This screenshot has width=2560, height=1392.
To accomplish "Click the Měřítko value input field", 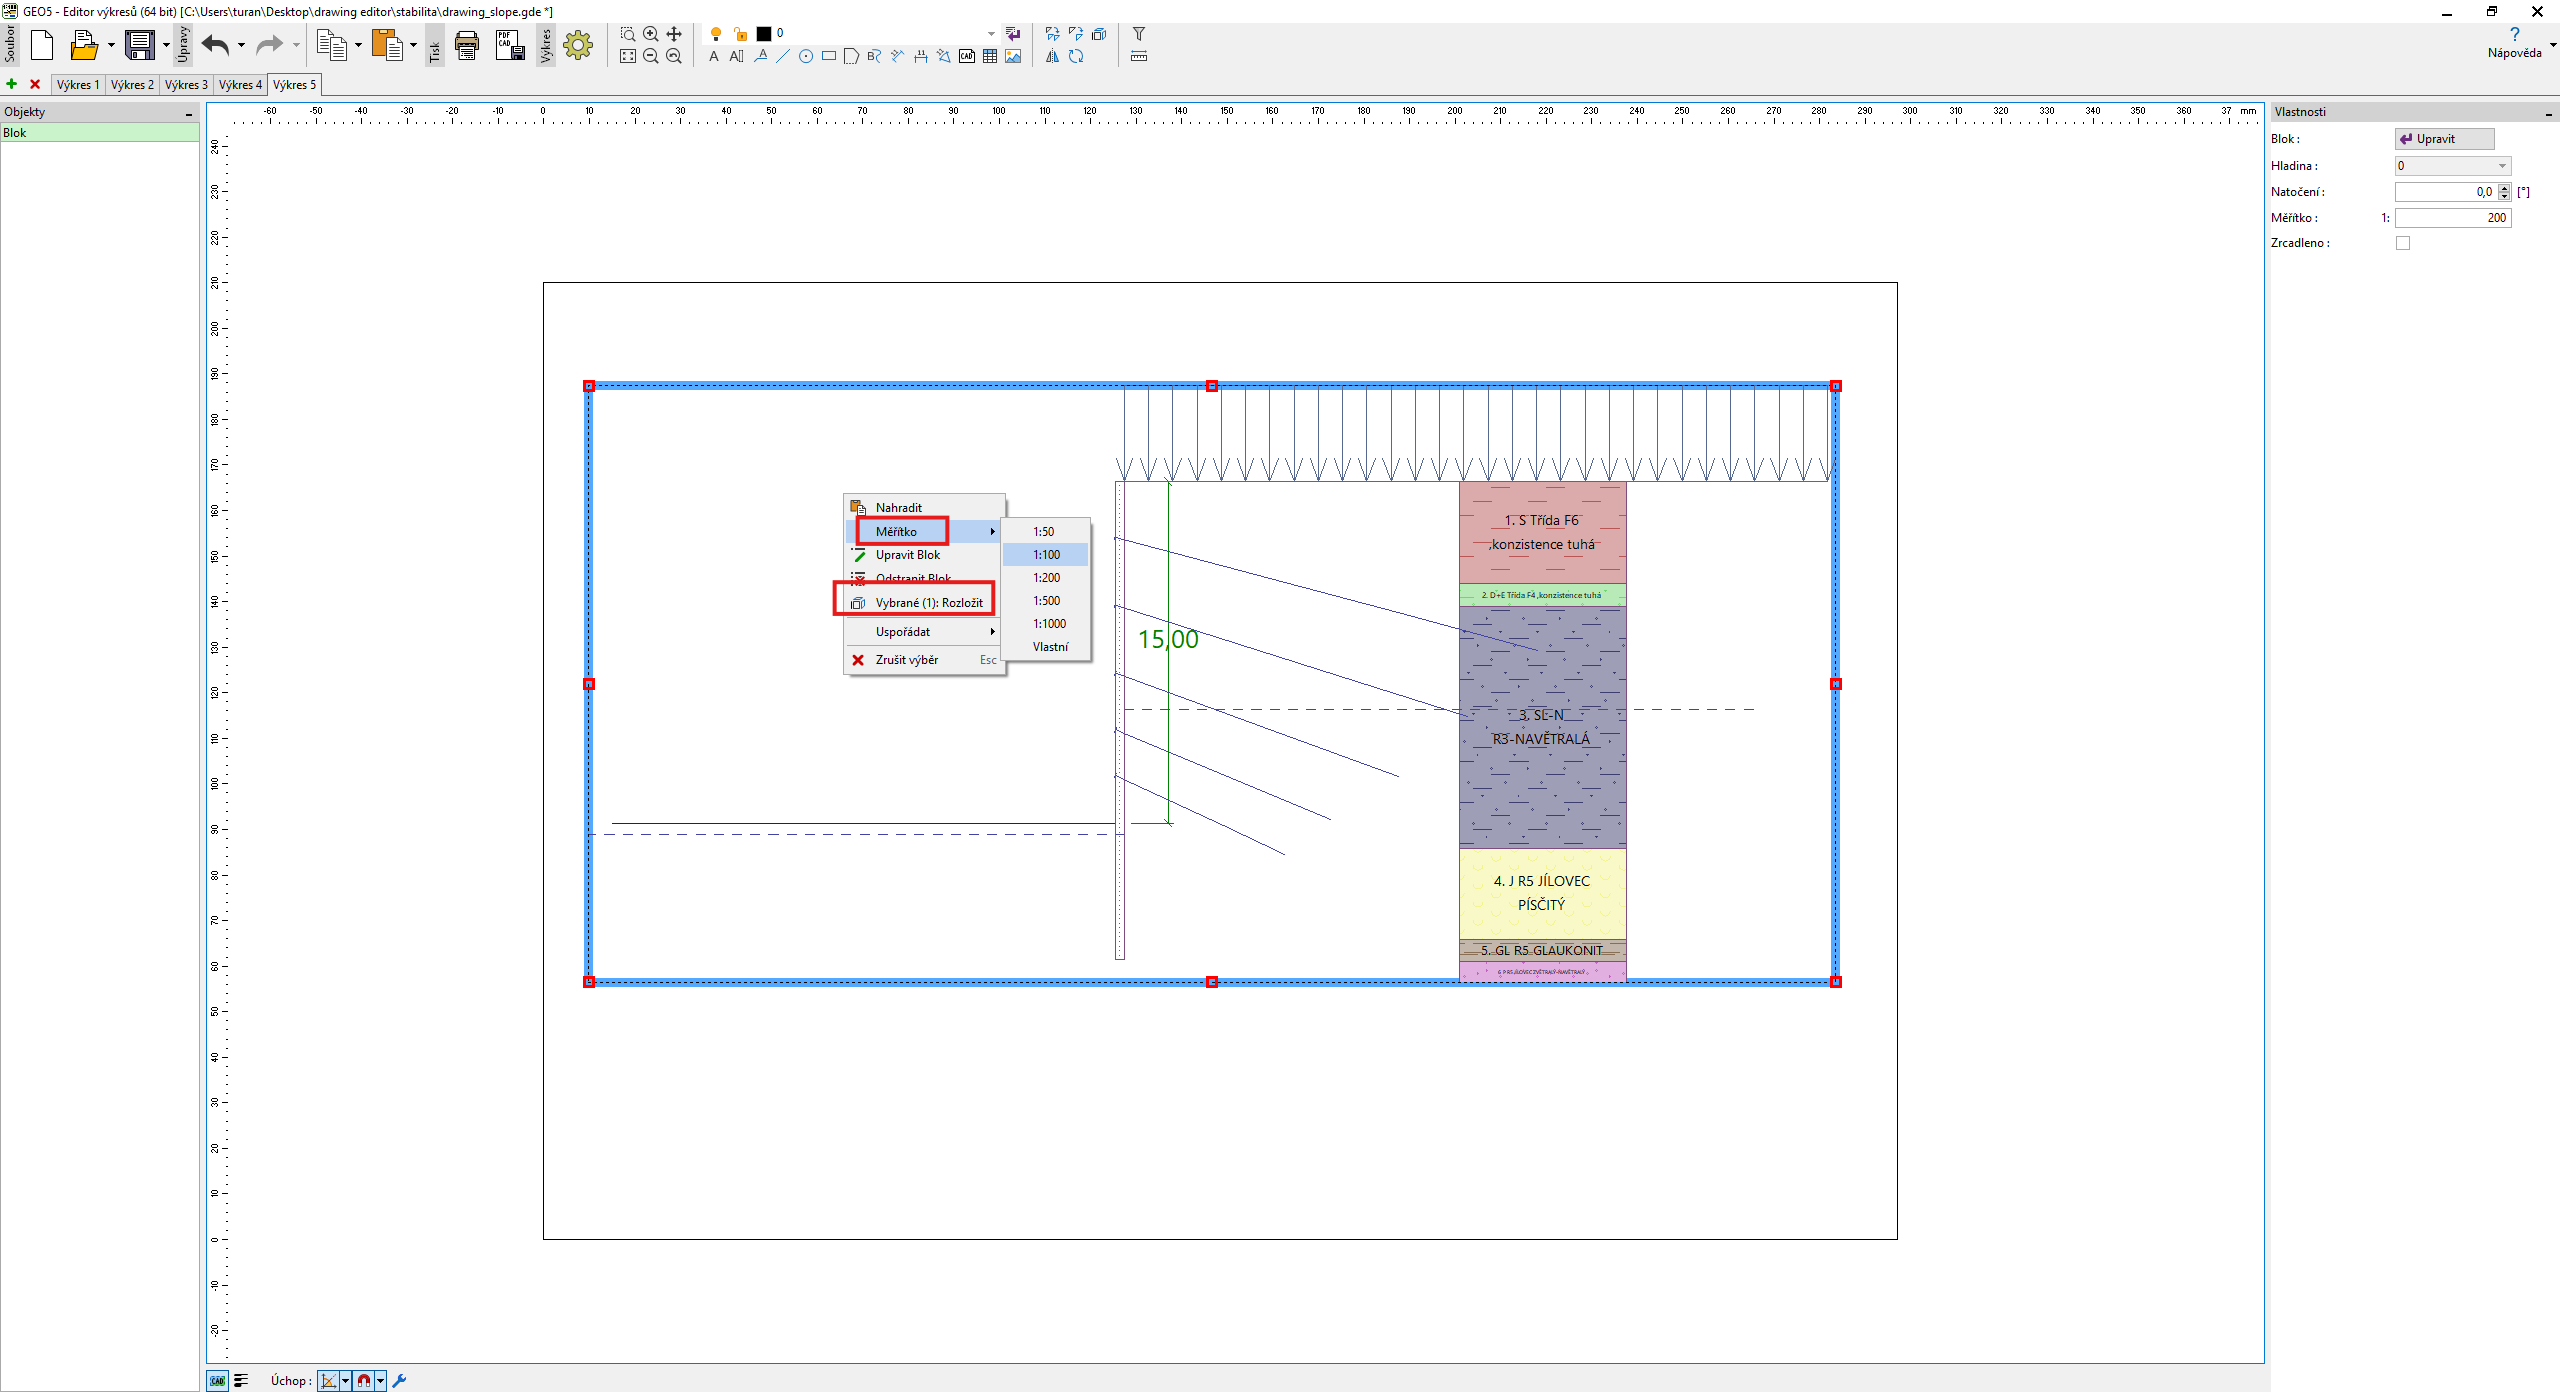I will [x=2452, y=218].
